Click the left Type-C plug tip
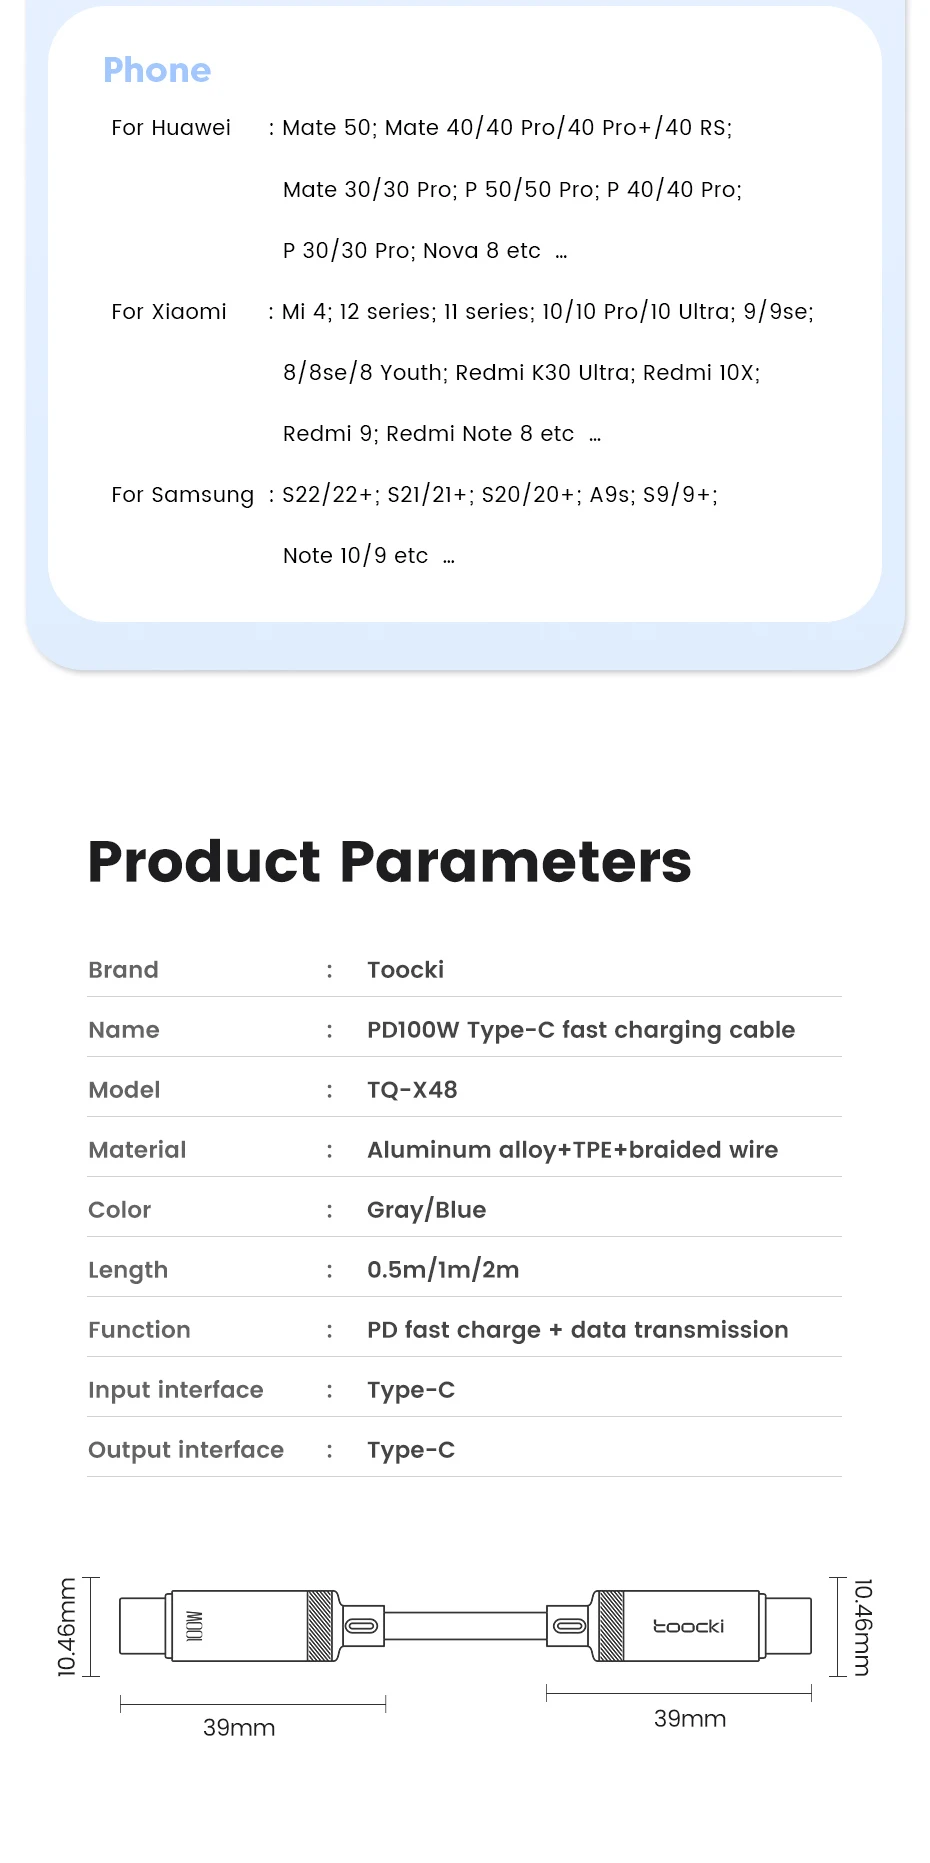Image resolution: width=930 pixels, height=1863 pixels. click(x=144, y=1626)
